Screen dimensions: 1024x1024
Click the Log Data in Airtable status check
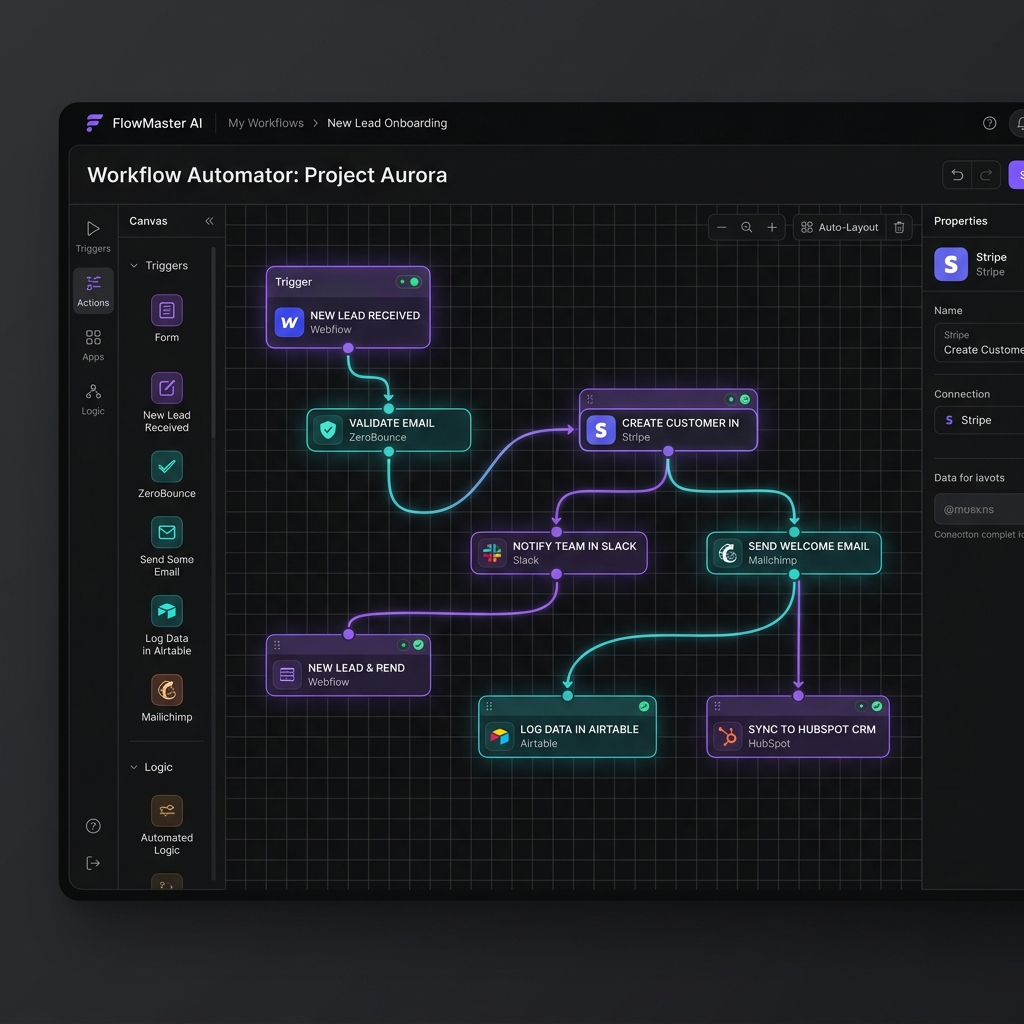[644, 706]
